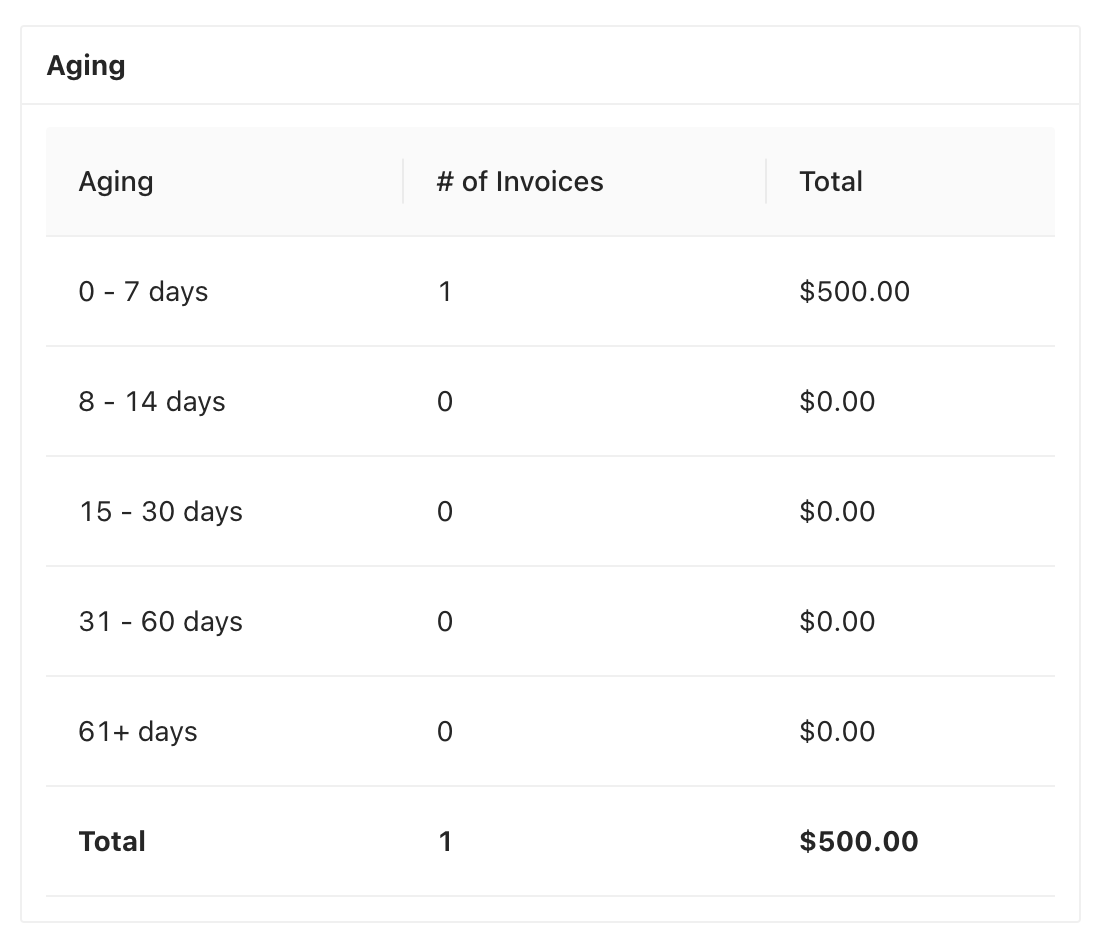
Task: Click the $0.00 total for 8 - 14 days
Action: 837,402
